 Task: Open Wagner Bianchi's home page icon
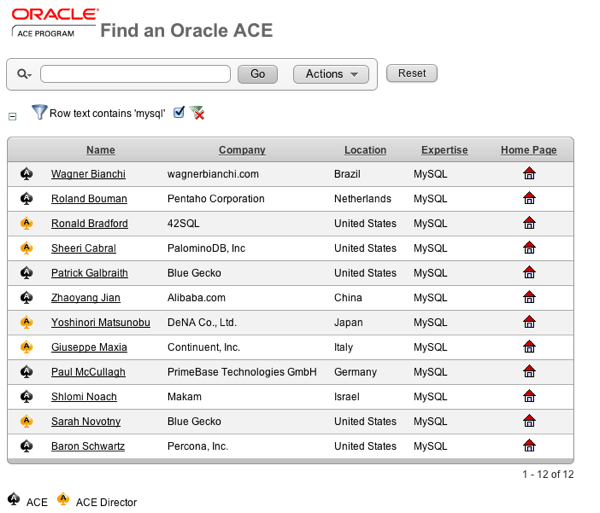click(x=529, y=174)
